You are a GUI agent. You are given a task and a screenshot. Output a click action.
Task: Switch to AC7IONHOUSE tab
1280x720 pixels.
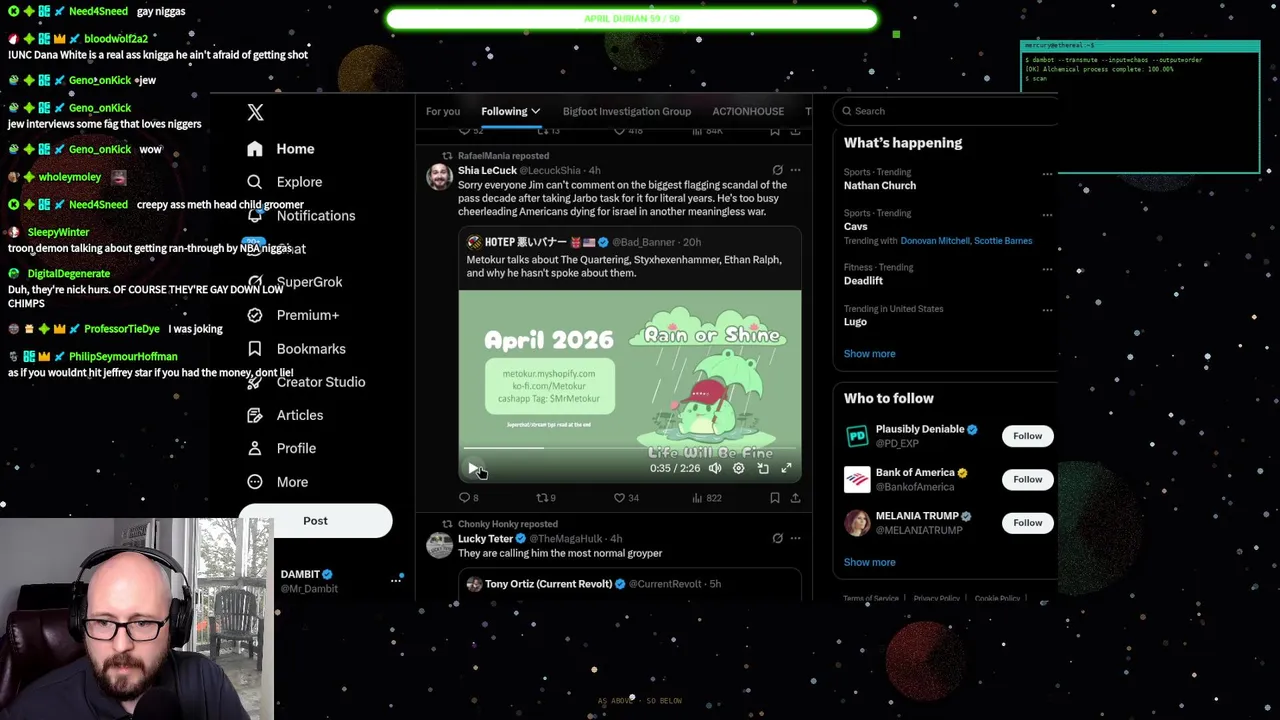[748, 111]
